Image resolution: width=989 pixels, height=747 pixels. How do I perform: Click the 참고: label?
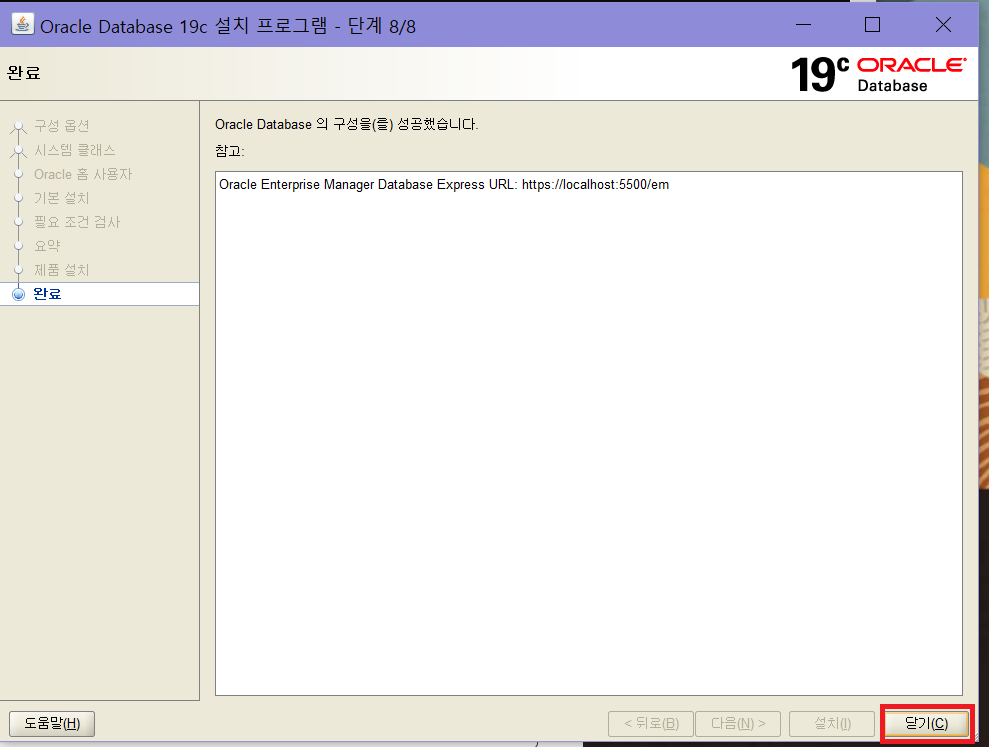(230, 151)
